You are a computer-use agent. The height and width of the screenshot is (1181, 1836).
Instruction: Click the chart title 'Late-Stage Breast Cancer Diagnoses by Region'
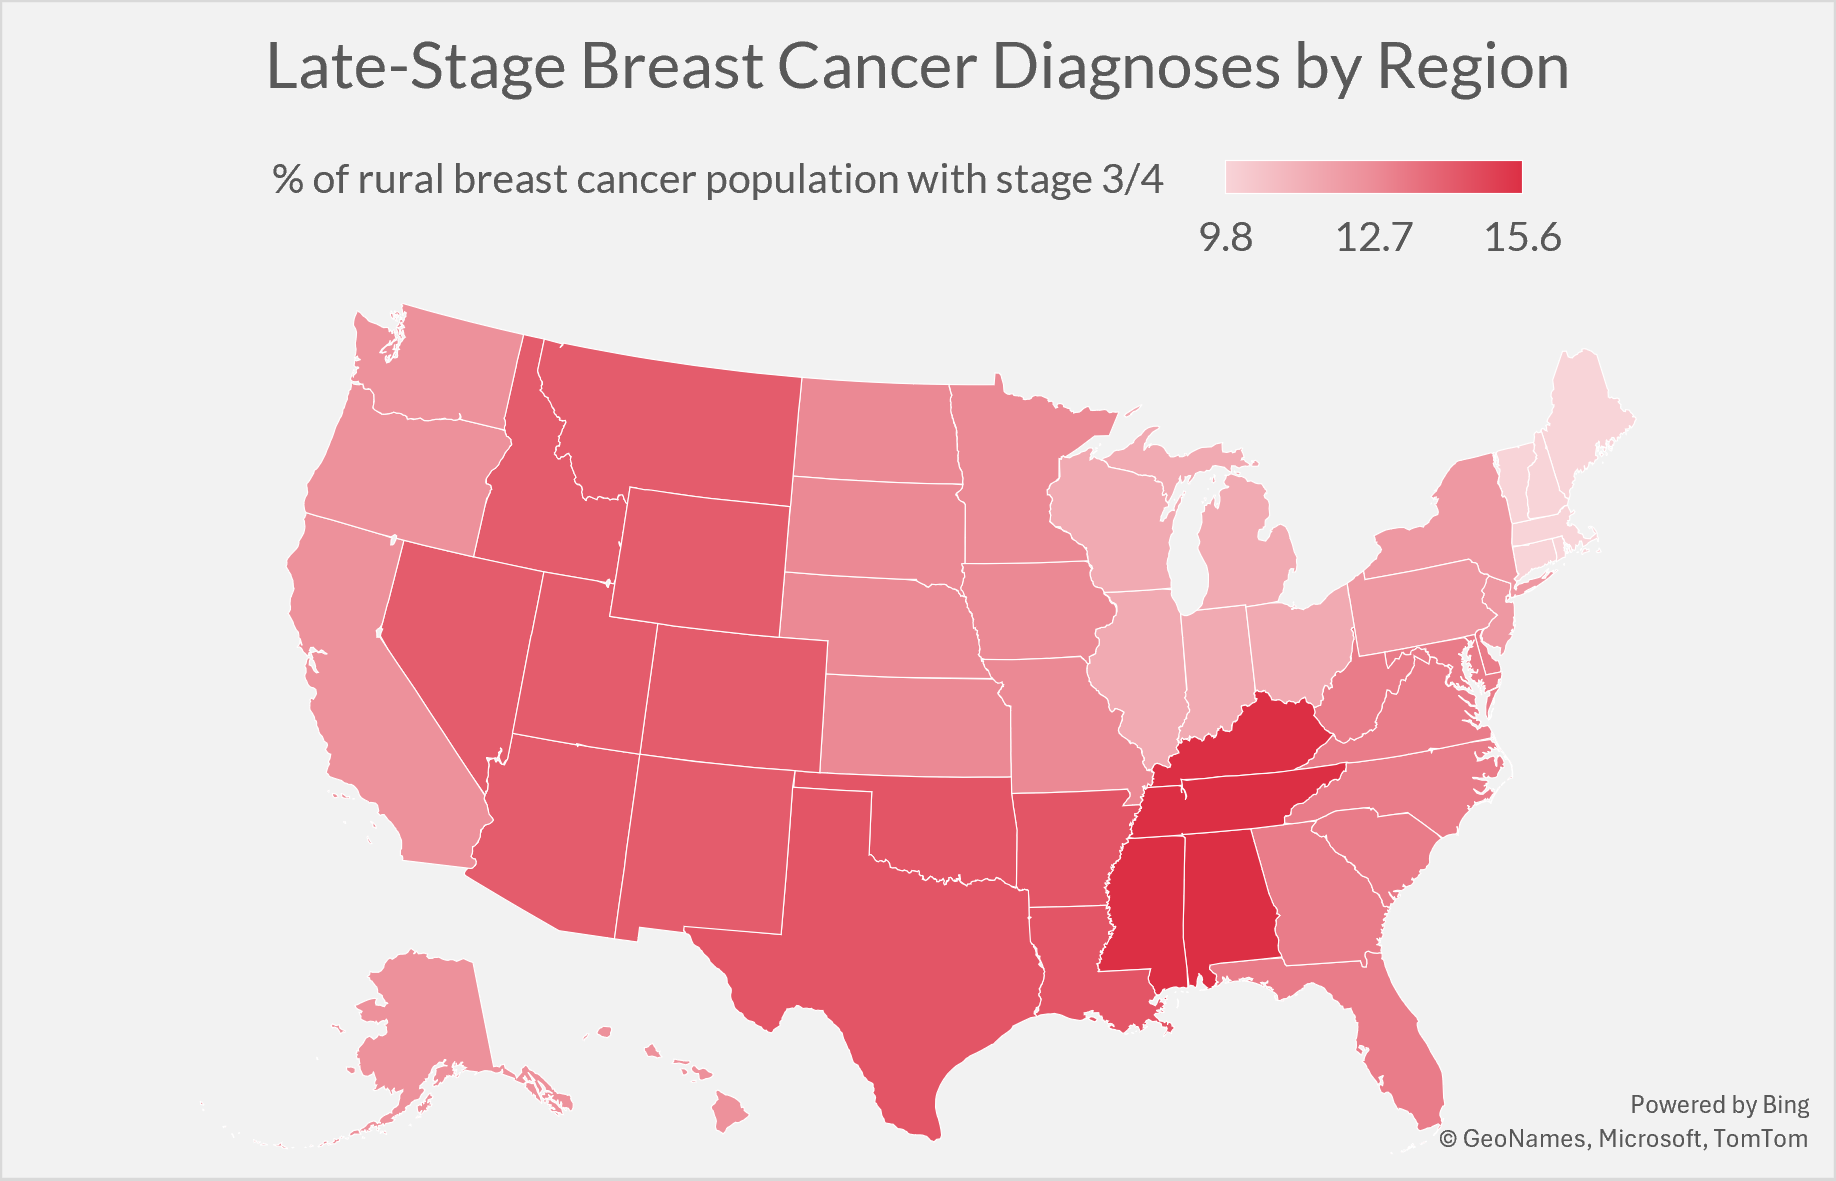pyautogui.click(x=917, y=67)
